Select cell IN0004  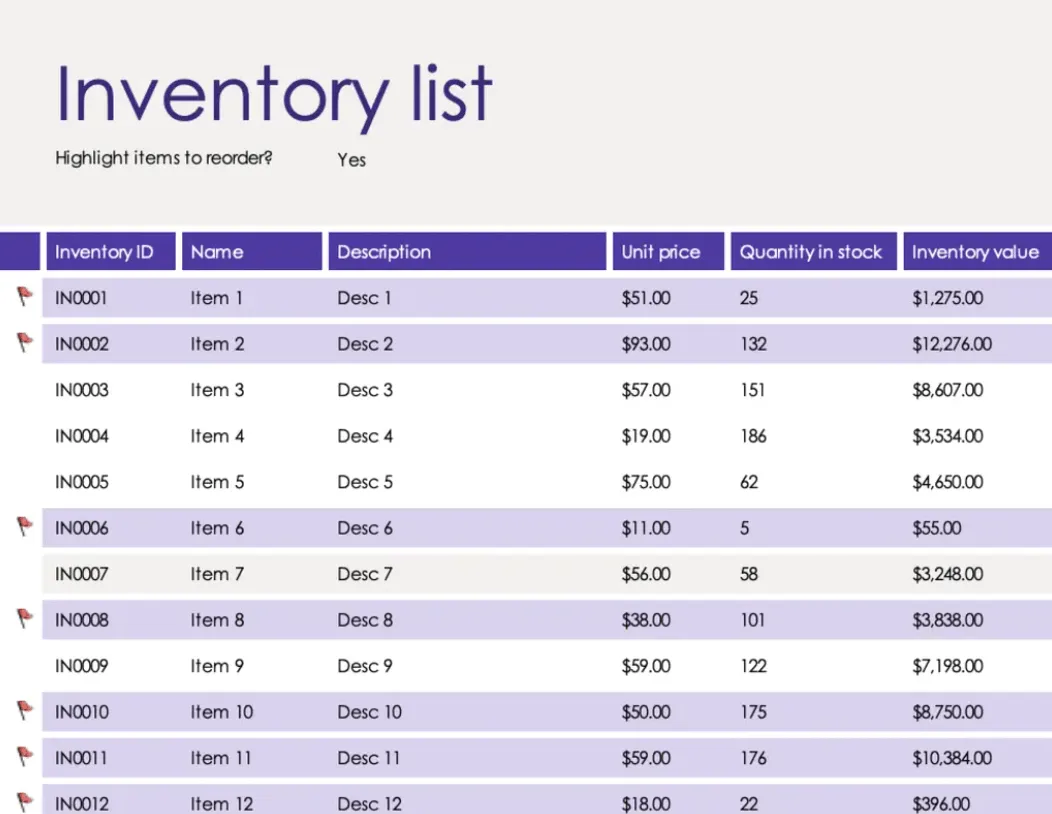[x=81, y=436]
